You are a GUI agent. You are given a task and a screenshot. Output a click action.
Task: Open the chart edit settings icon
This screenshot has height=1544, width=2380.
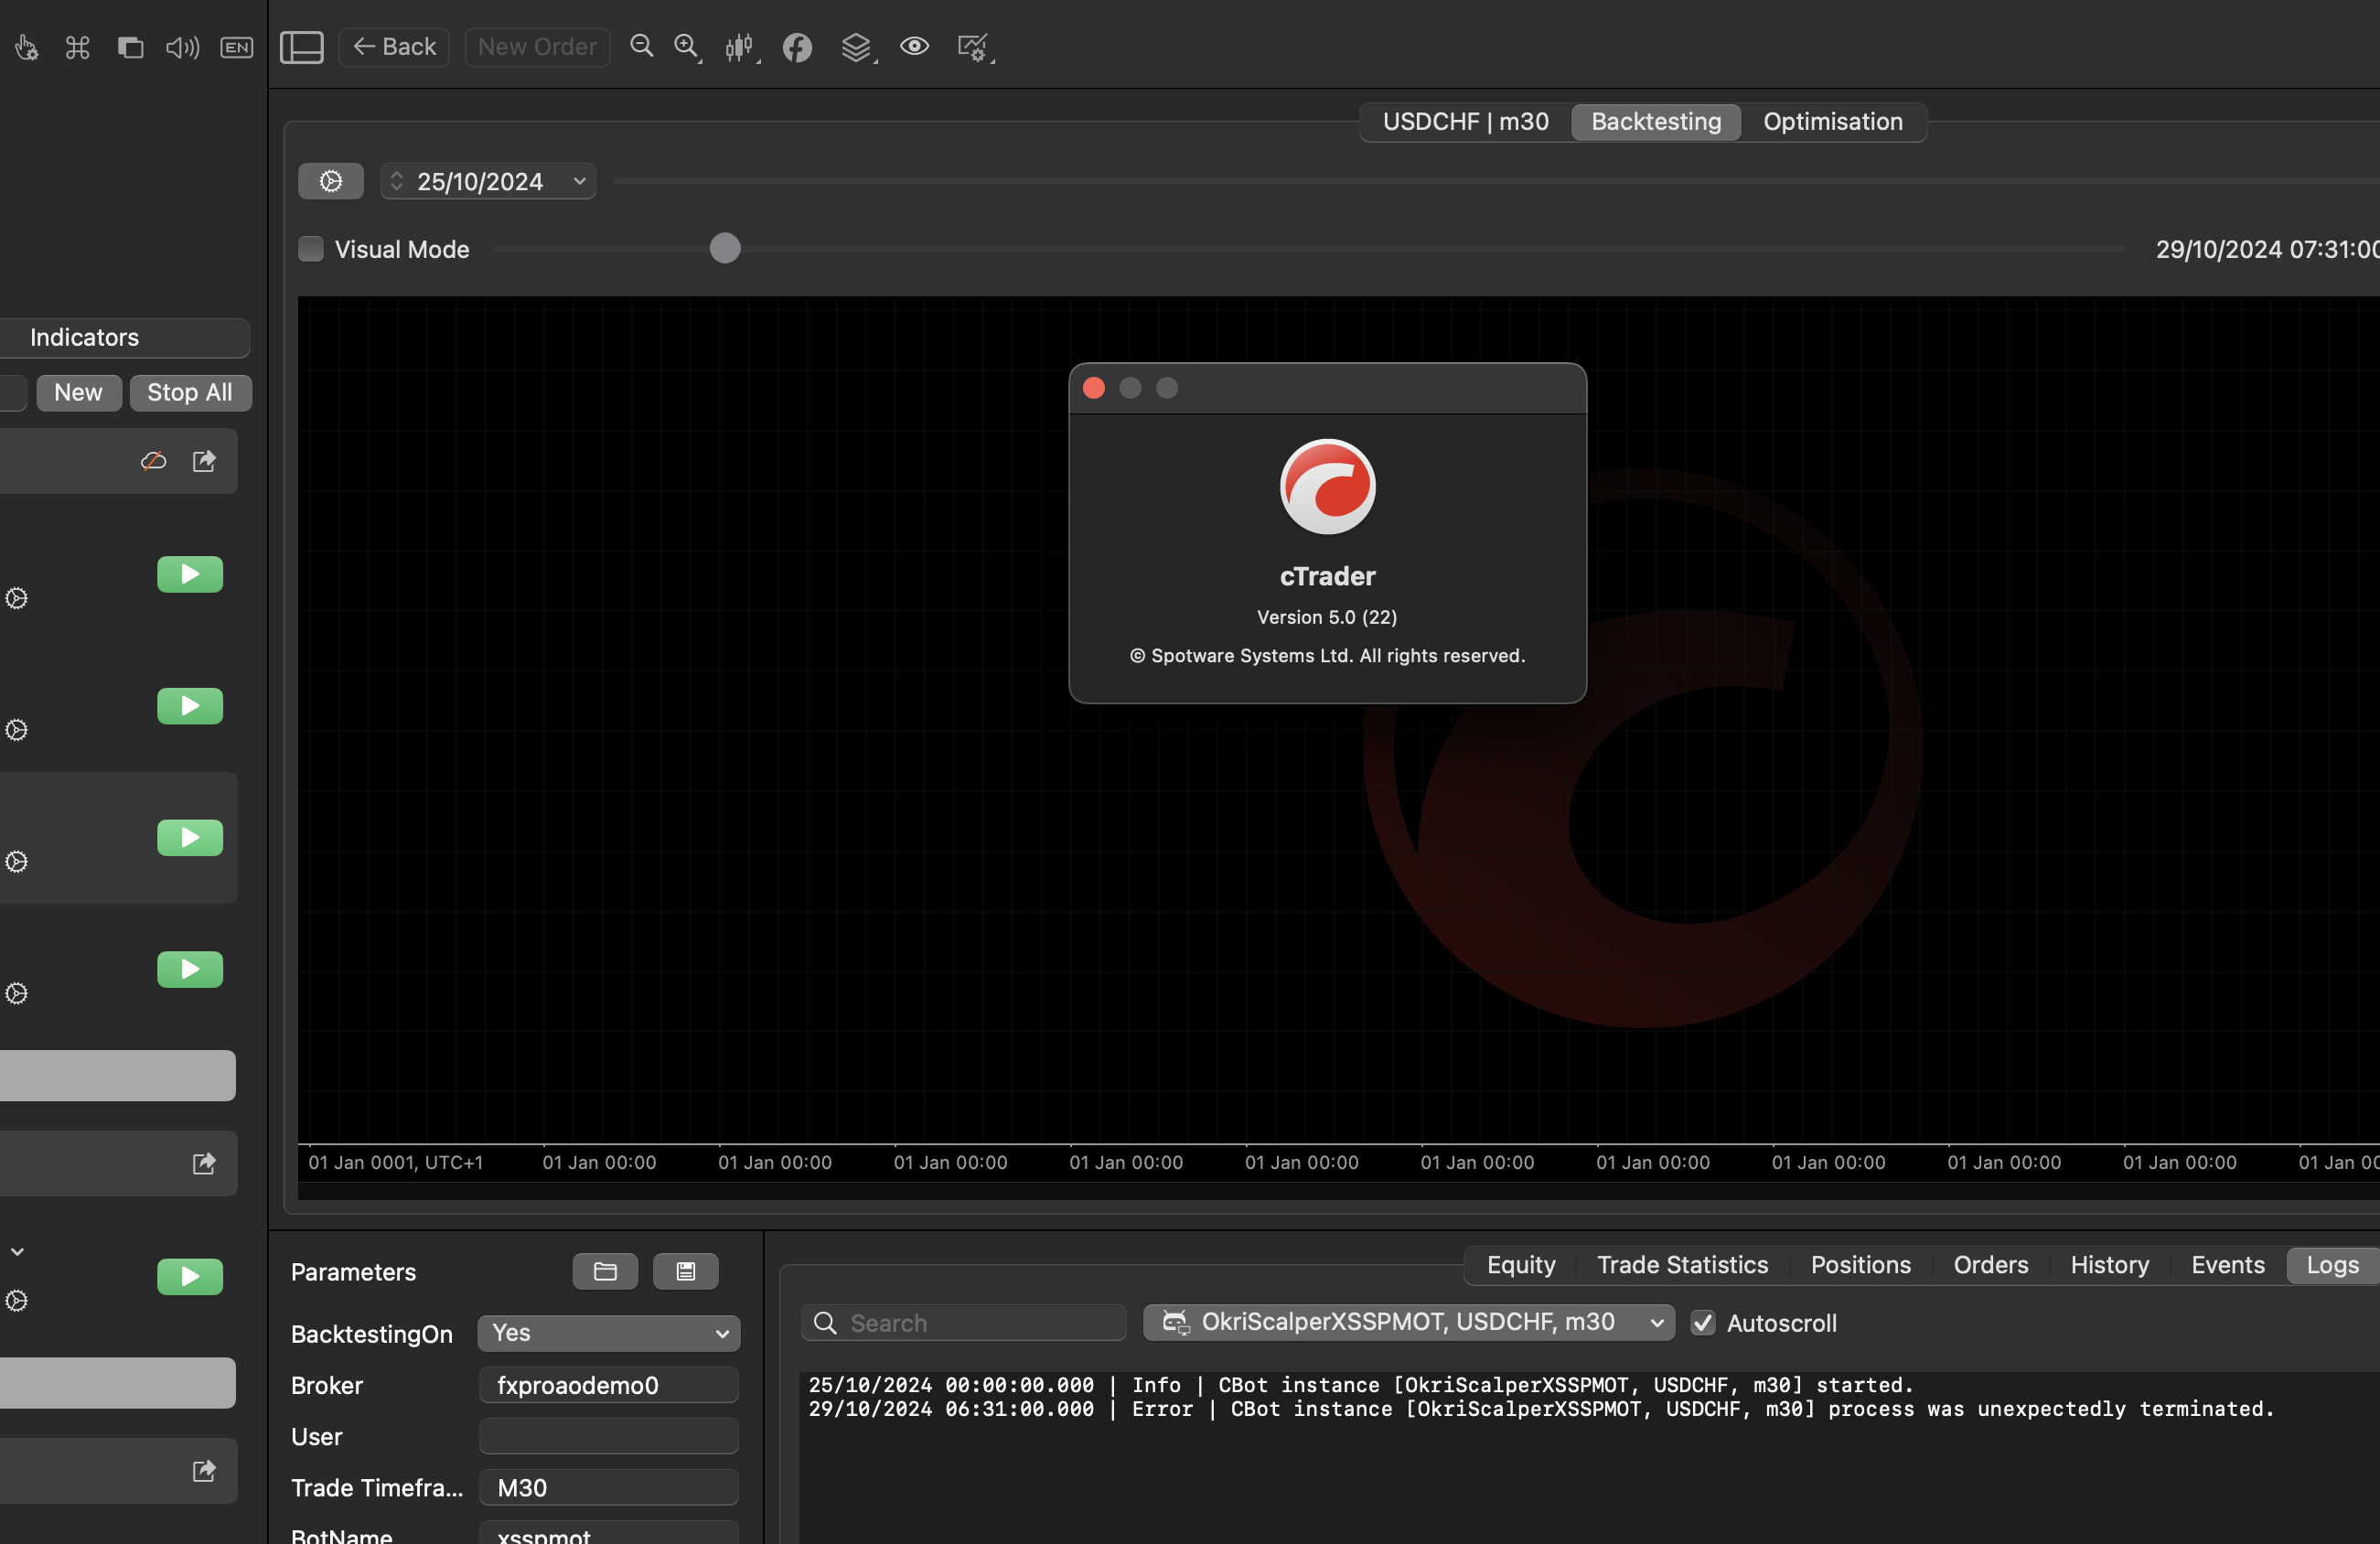tap(974, 47)
